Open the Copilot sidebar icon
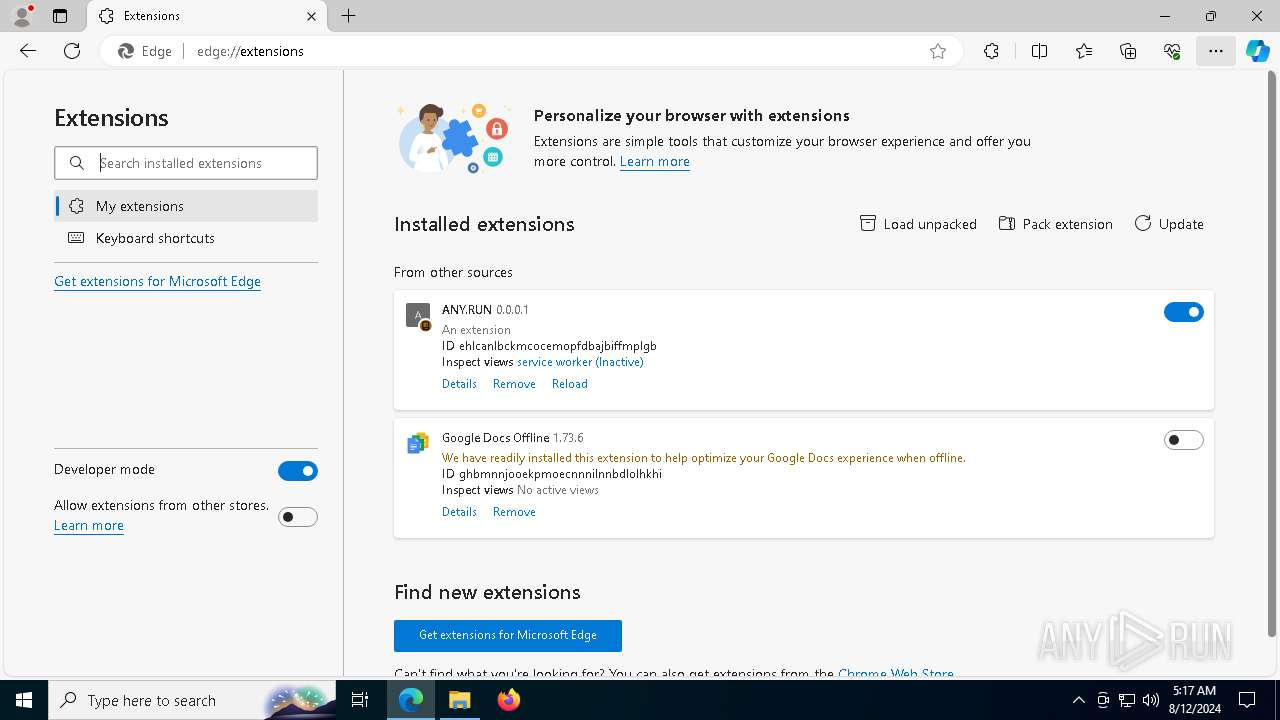Viewport: 1280px width, 720px height. [1257, 51]
